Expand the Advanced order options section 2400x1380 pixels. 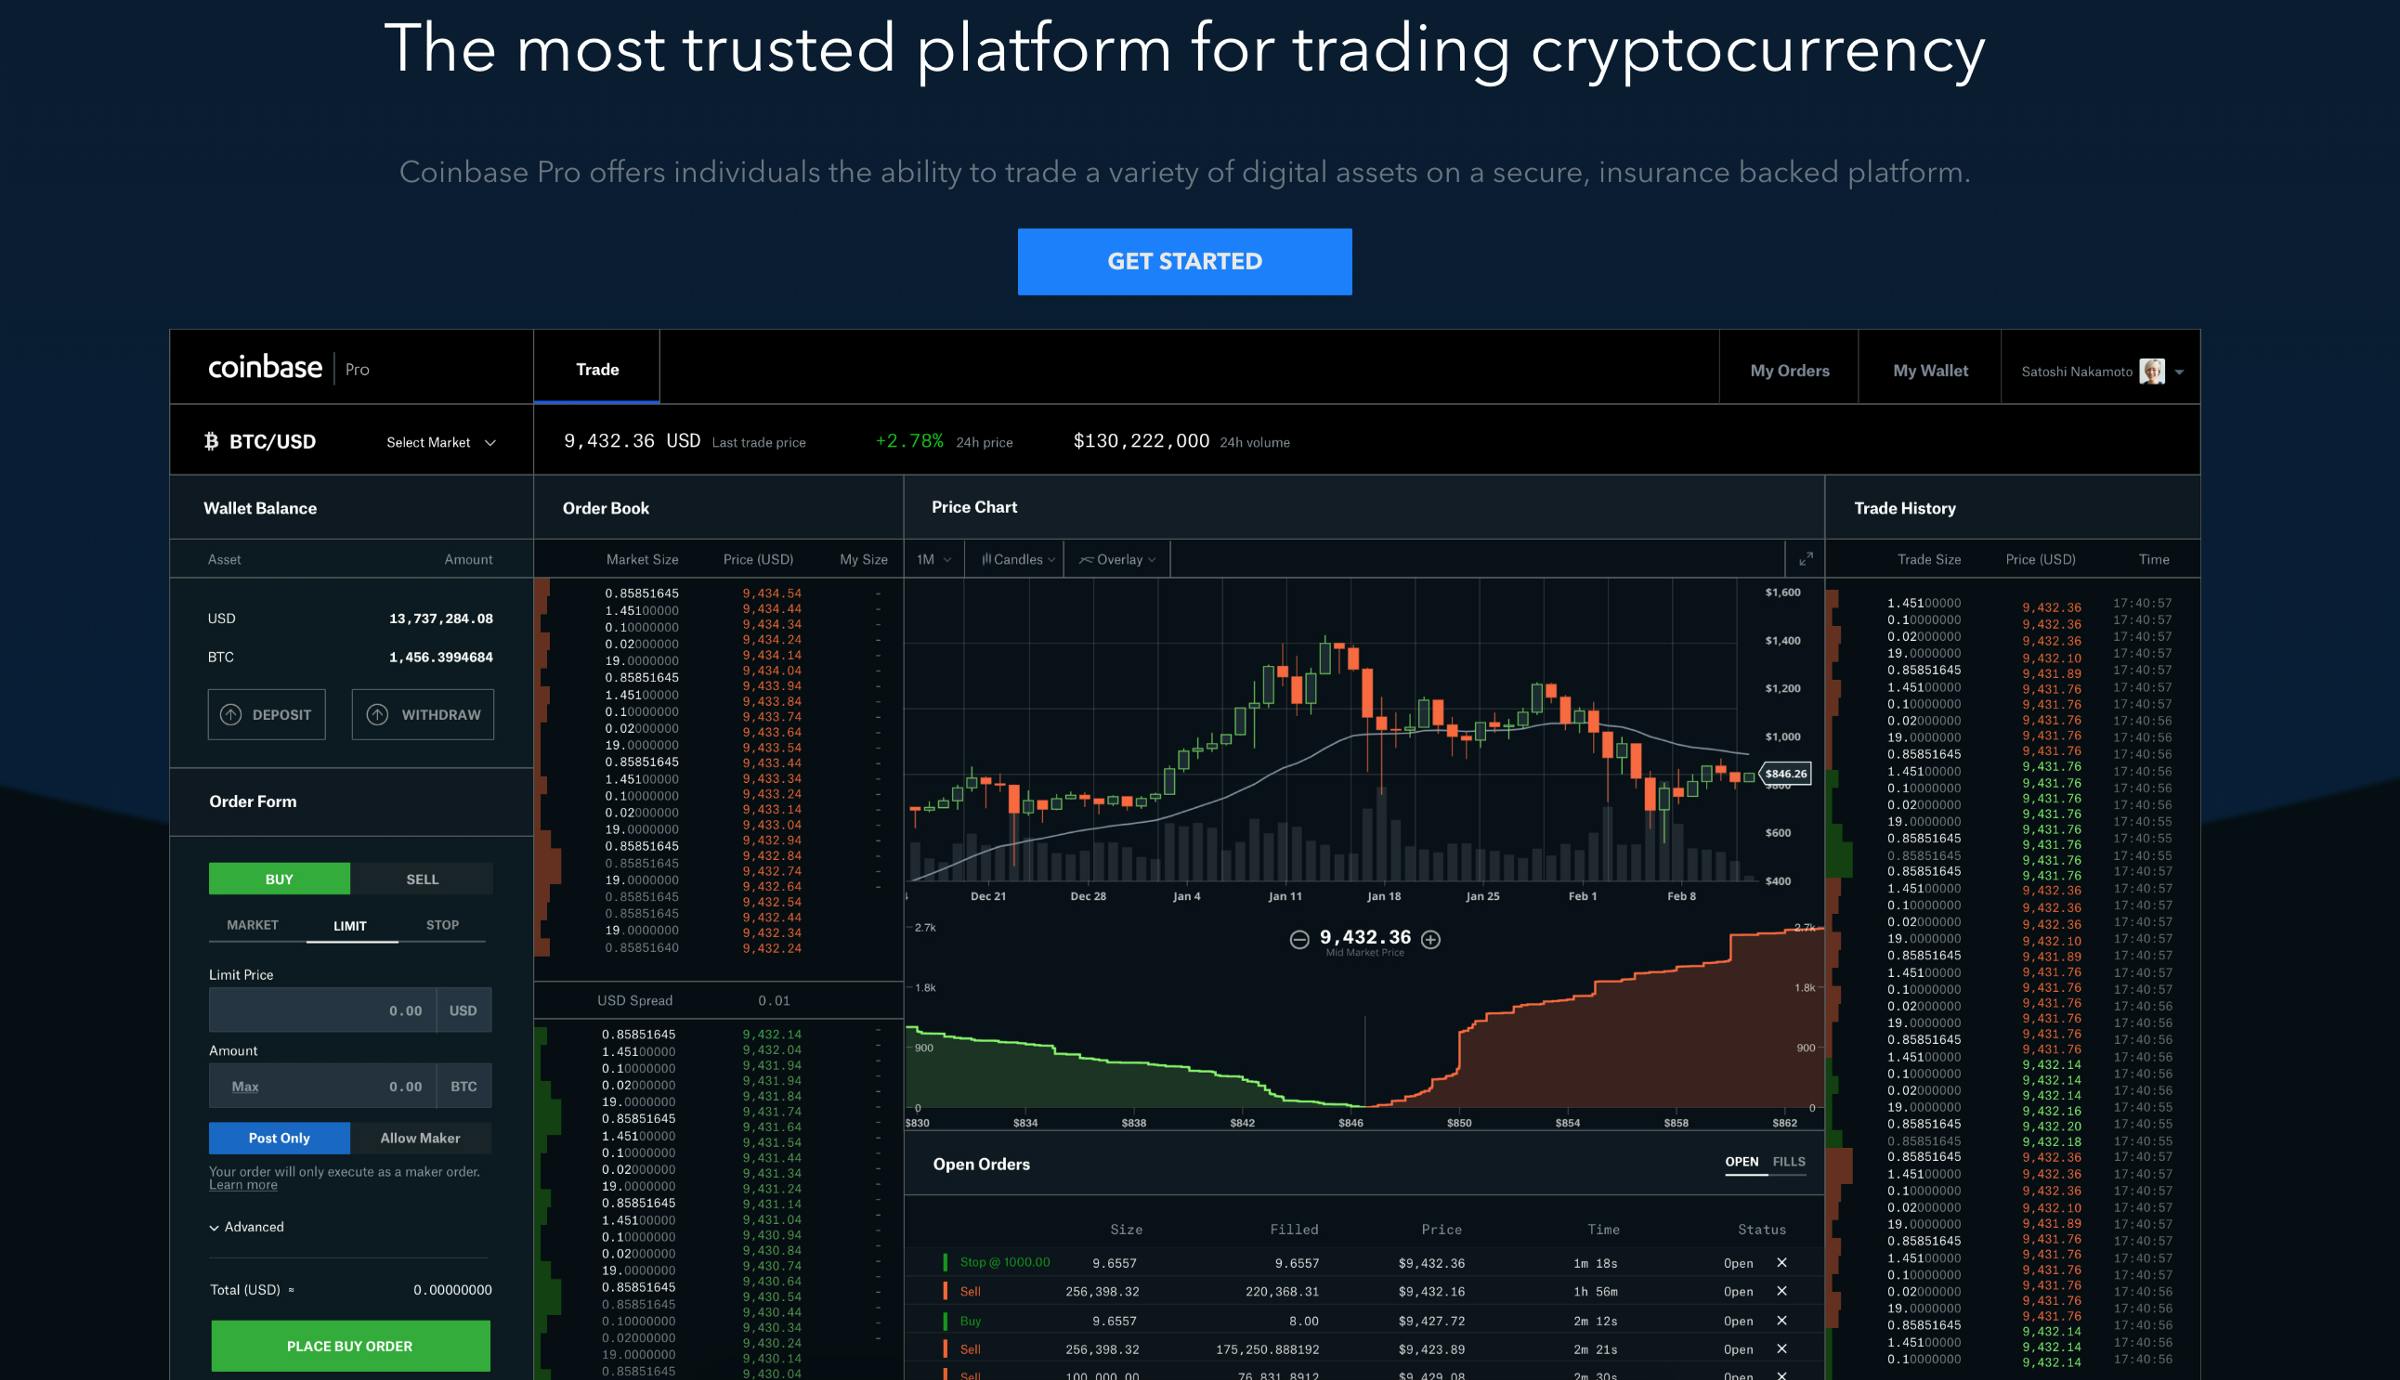tap(246, 1227)
